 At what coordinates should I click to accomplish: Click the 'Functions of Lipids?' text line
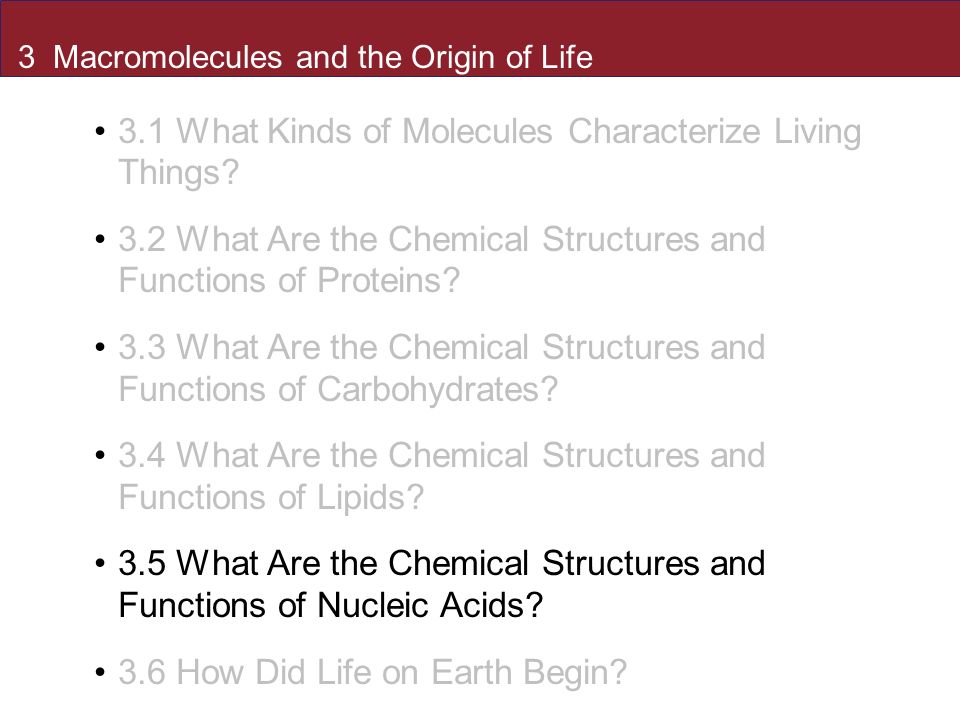click(x=271, y=497)
